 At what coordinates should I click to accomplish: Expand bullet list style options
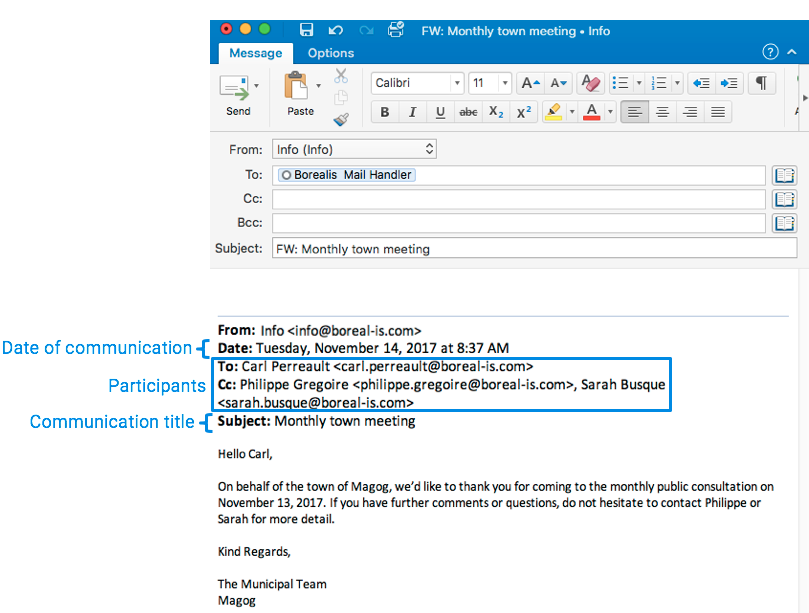tap(639, 83)
